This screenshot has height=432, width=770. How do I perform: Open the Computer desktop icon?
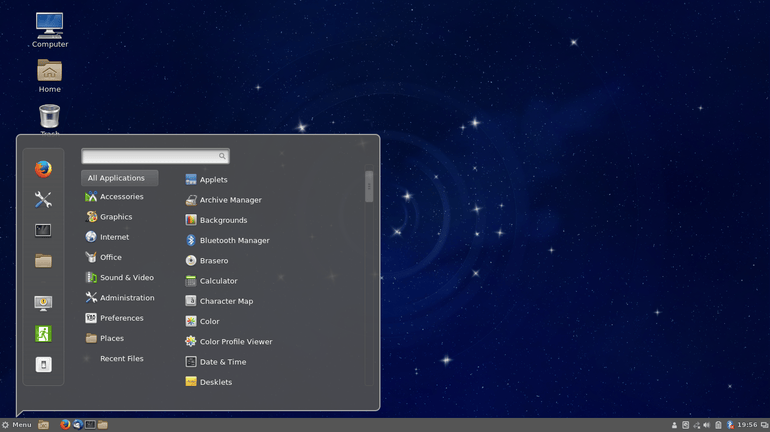pos(49,26)
